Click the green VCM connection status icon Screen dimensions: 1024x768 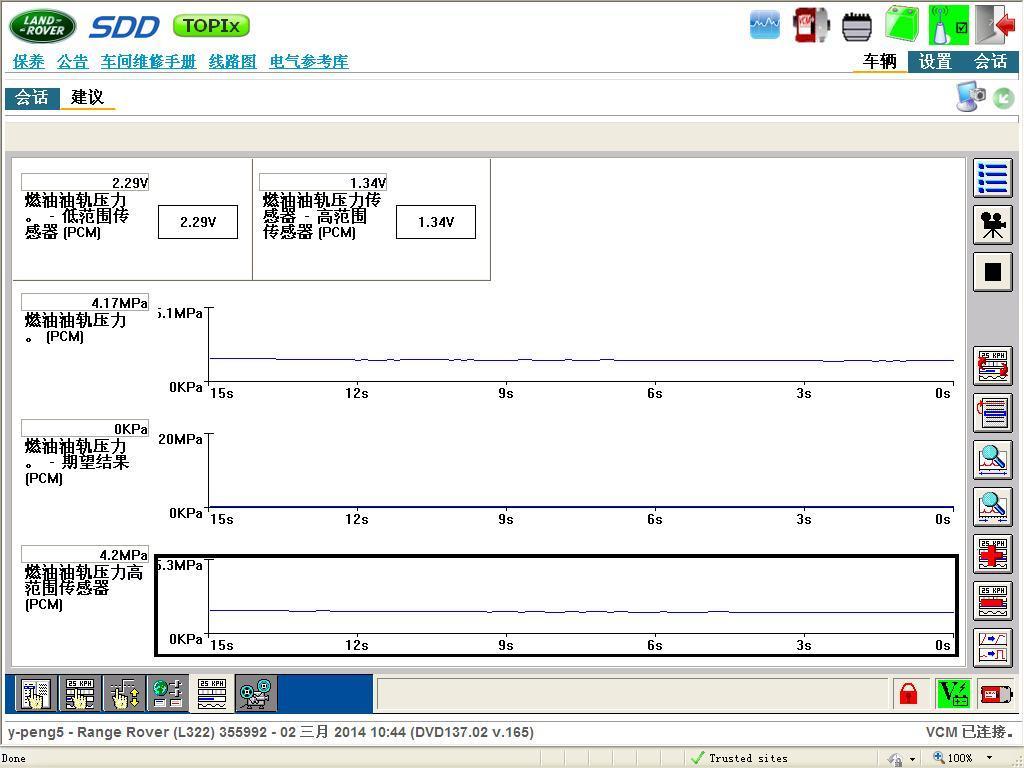pyautogui.click(x=949, y=25)
